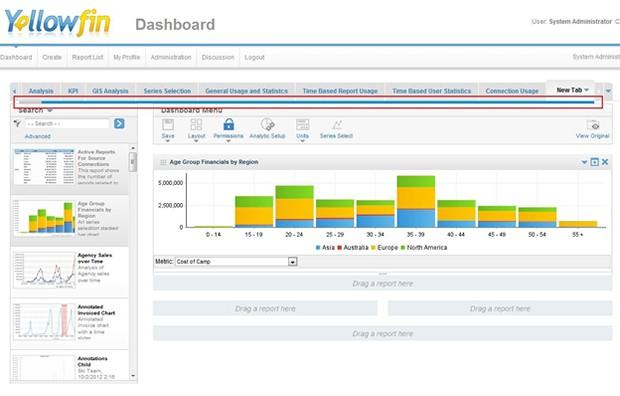
Task: Click the '15 - 19' axis label
Action: point(253,235)
